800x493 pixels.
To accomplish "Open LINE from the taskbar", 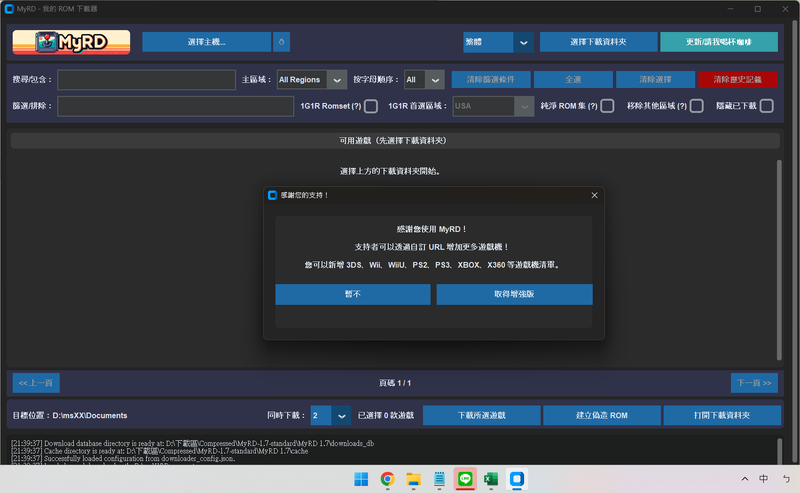I will 465,479.
